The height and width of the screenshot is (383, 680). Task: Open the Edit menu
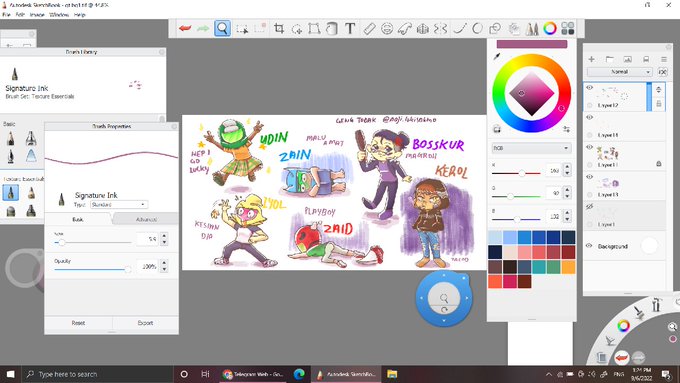20,15
